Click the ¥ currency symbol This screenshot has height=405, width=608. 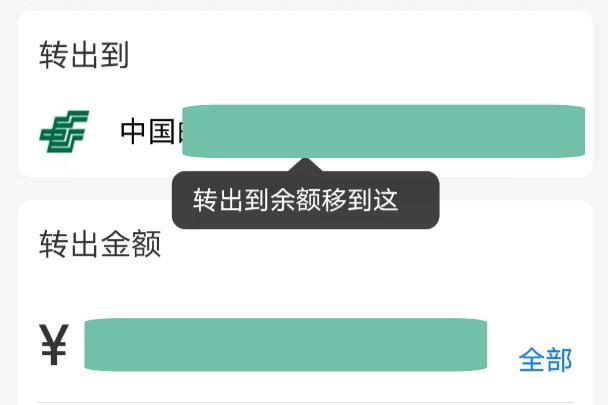(x=54, y=346)
